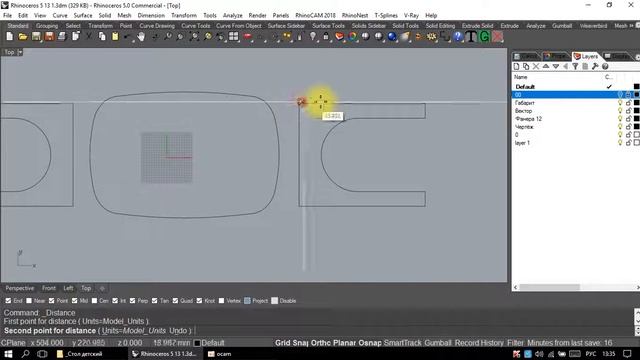The height and width of the screenshot is (360, 640).
Task: Click the Zoom Extents icon
Action: (195, 37)
